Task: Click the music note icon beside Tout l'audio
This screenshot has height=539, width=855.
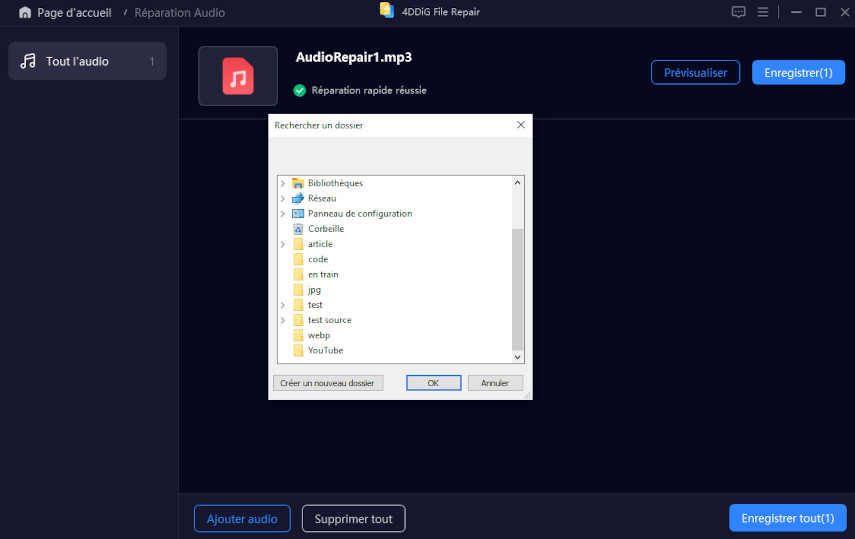Action: pos(28,61)
